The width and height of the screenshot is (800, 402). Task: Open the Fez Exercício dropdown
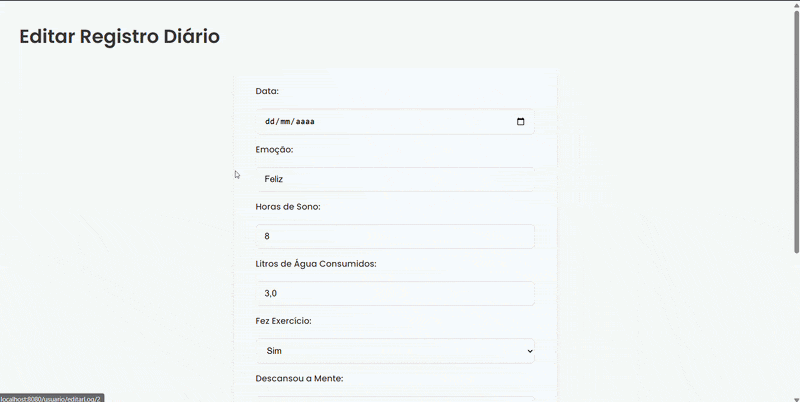tap(395, 351)
